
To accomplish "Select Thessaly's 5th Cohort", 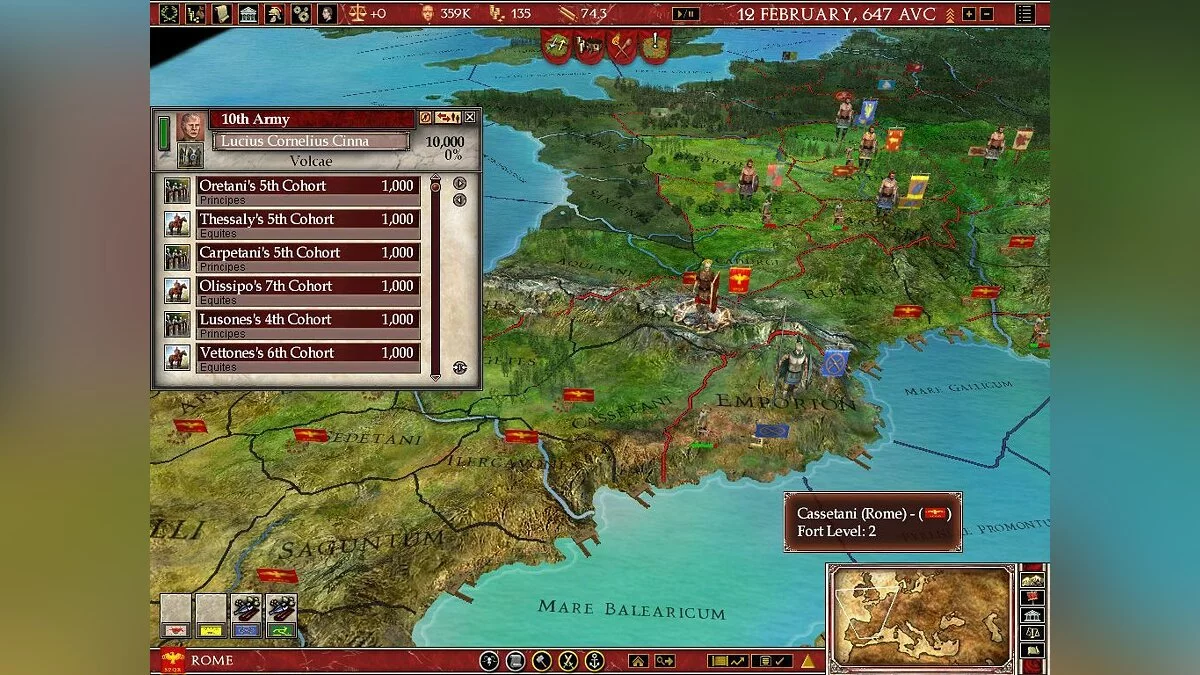I will pos(306,222).
